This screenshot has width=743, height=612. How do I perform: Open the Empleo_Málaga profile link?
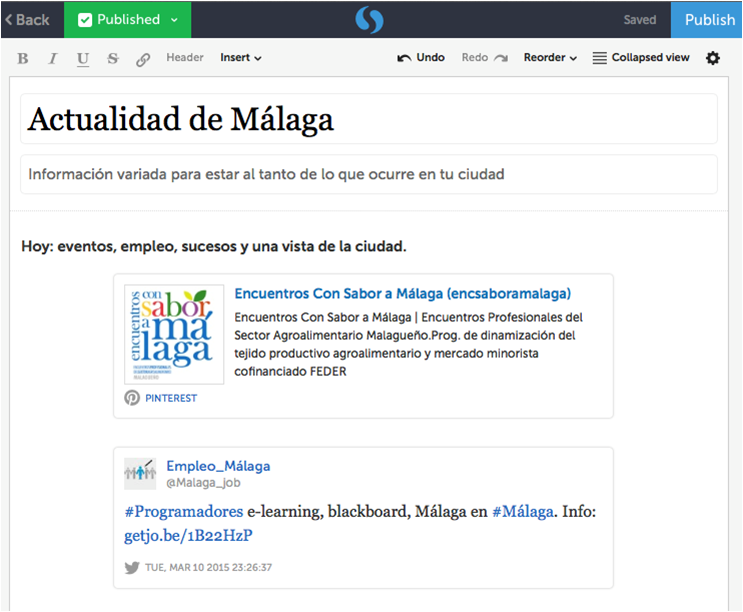click(218, 466)
